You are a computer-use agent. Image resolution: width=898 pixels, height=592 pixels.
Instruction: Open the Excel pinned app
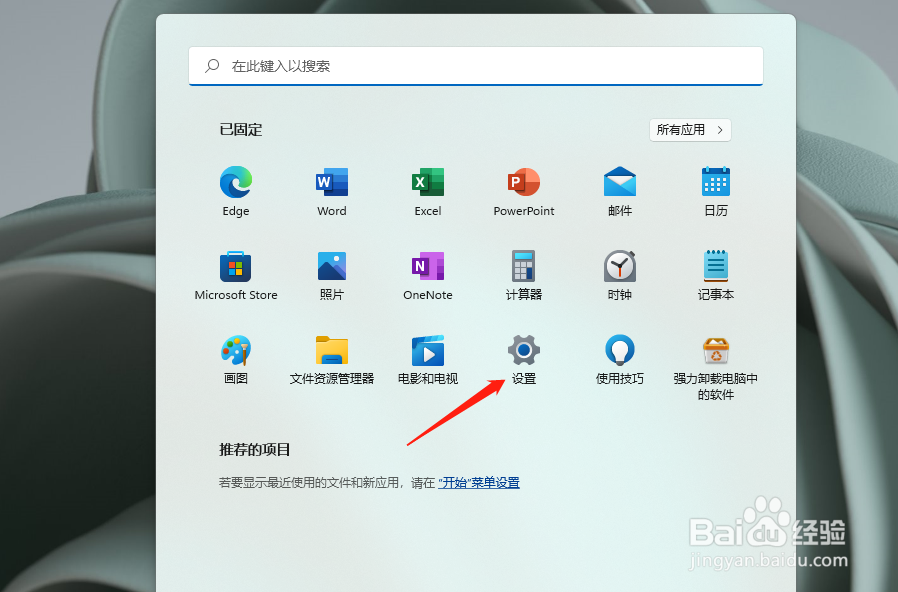428,191
